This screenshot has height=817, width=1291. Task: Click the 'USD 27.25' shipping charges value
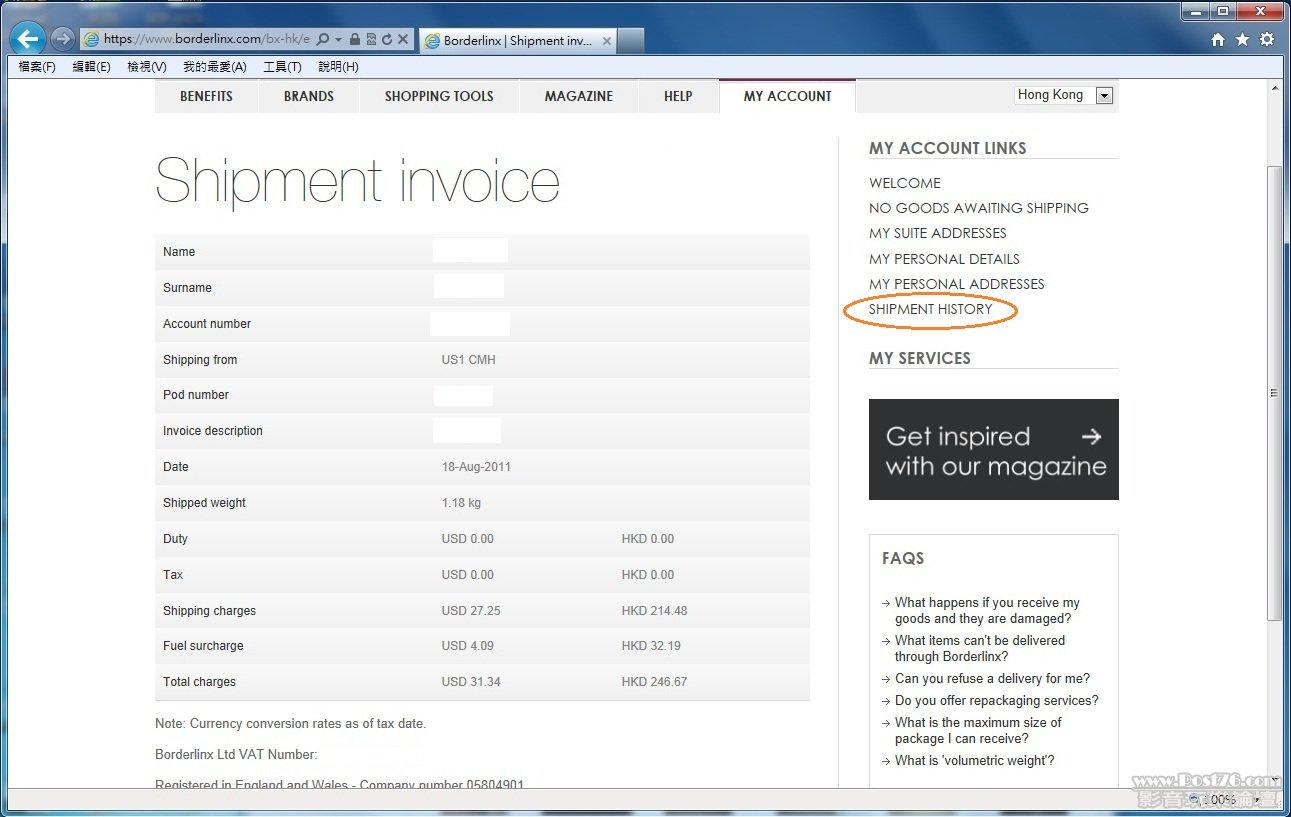(471, 611)
